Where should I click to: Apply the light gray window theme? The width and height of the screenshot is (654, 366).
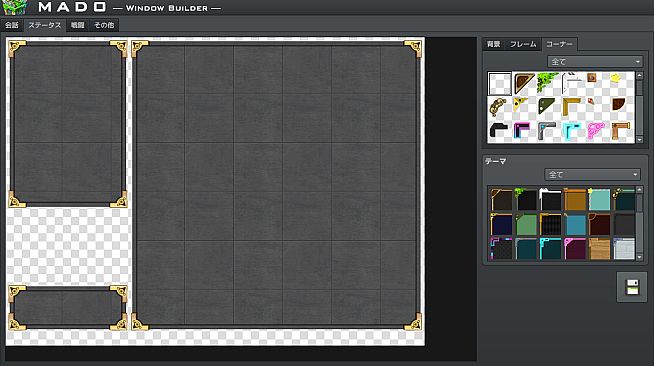click(x=624, y=249)
